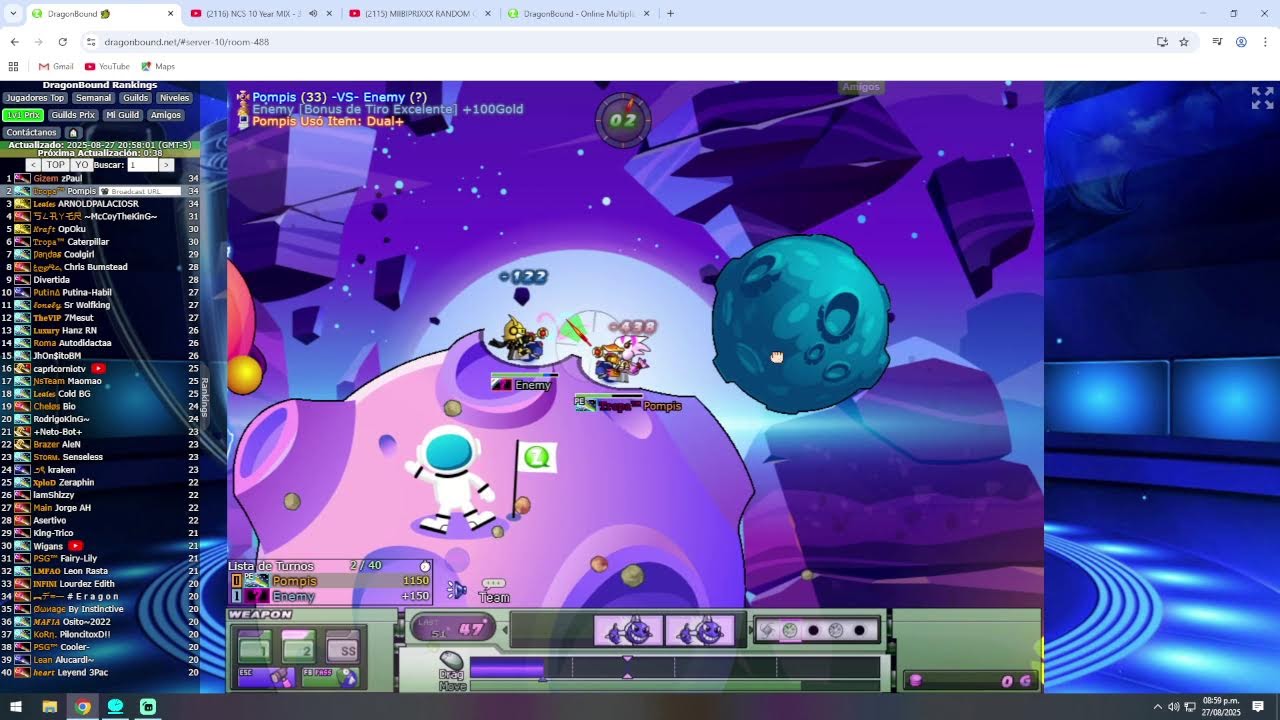1280x720 pixels.
Task: Toggle the game fullscreen expand icon
Action: [x=1262, y=97]
